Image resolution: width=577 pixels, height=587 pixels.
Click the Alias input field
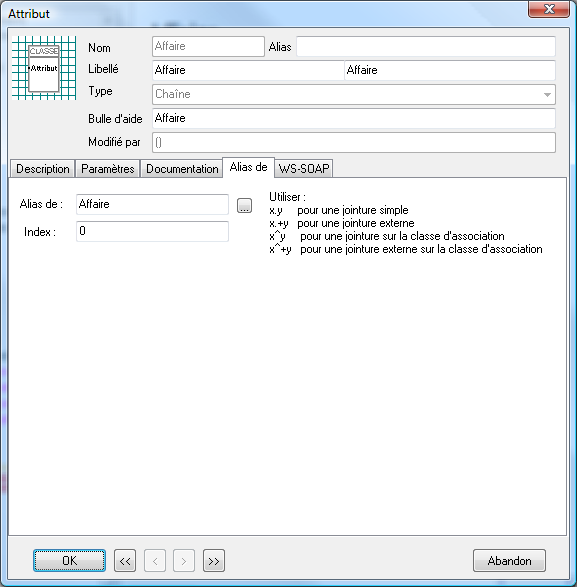[426, 46]
